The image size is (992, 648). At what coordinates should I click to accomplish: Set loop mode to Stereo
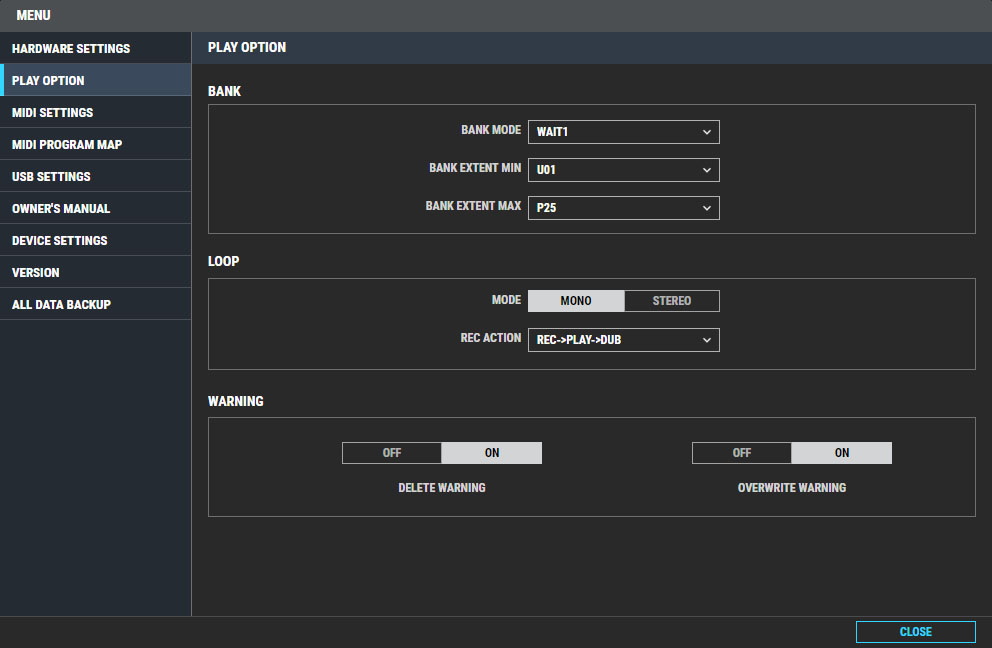tap(671, 301)
